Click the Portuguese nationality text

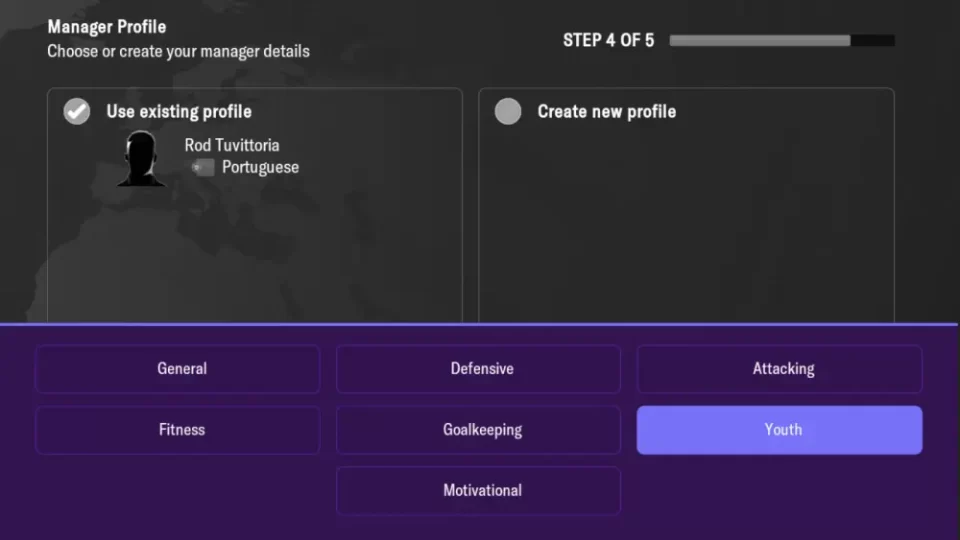260,168
